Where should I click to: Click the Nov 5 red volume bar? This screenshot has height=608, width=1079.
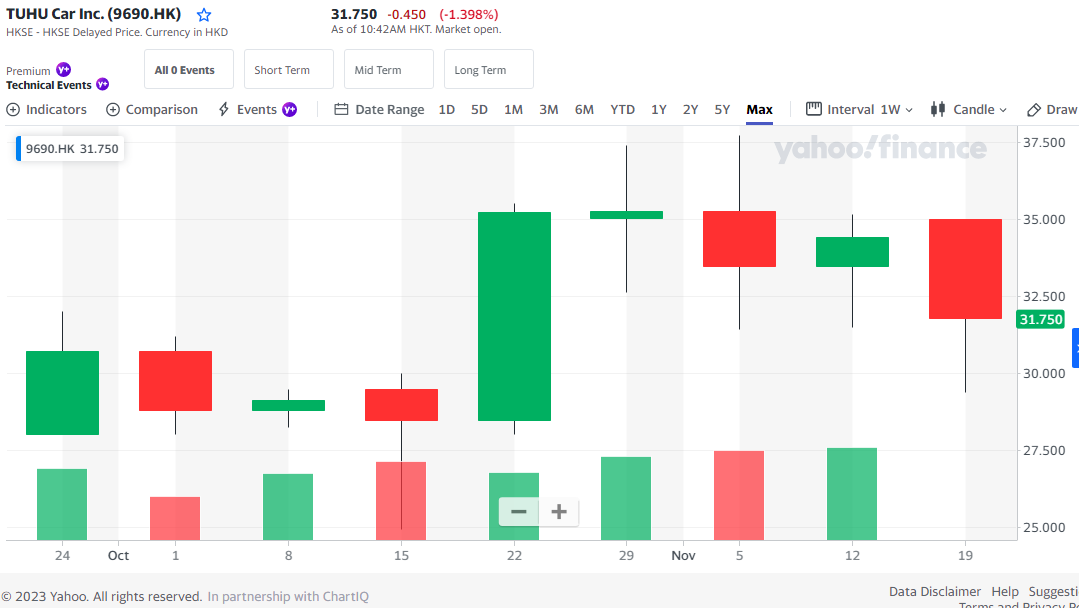(x=739, y=495)
